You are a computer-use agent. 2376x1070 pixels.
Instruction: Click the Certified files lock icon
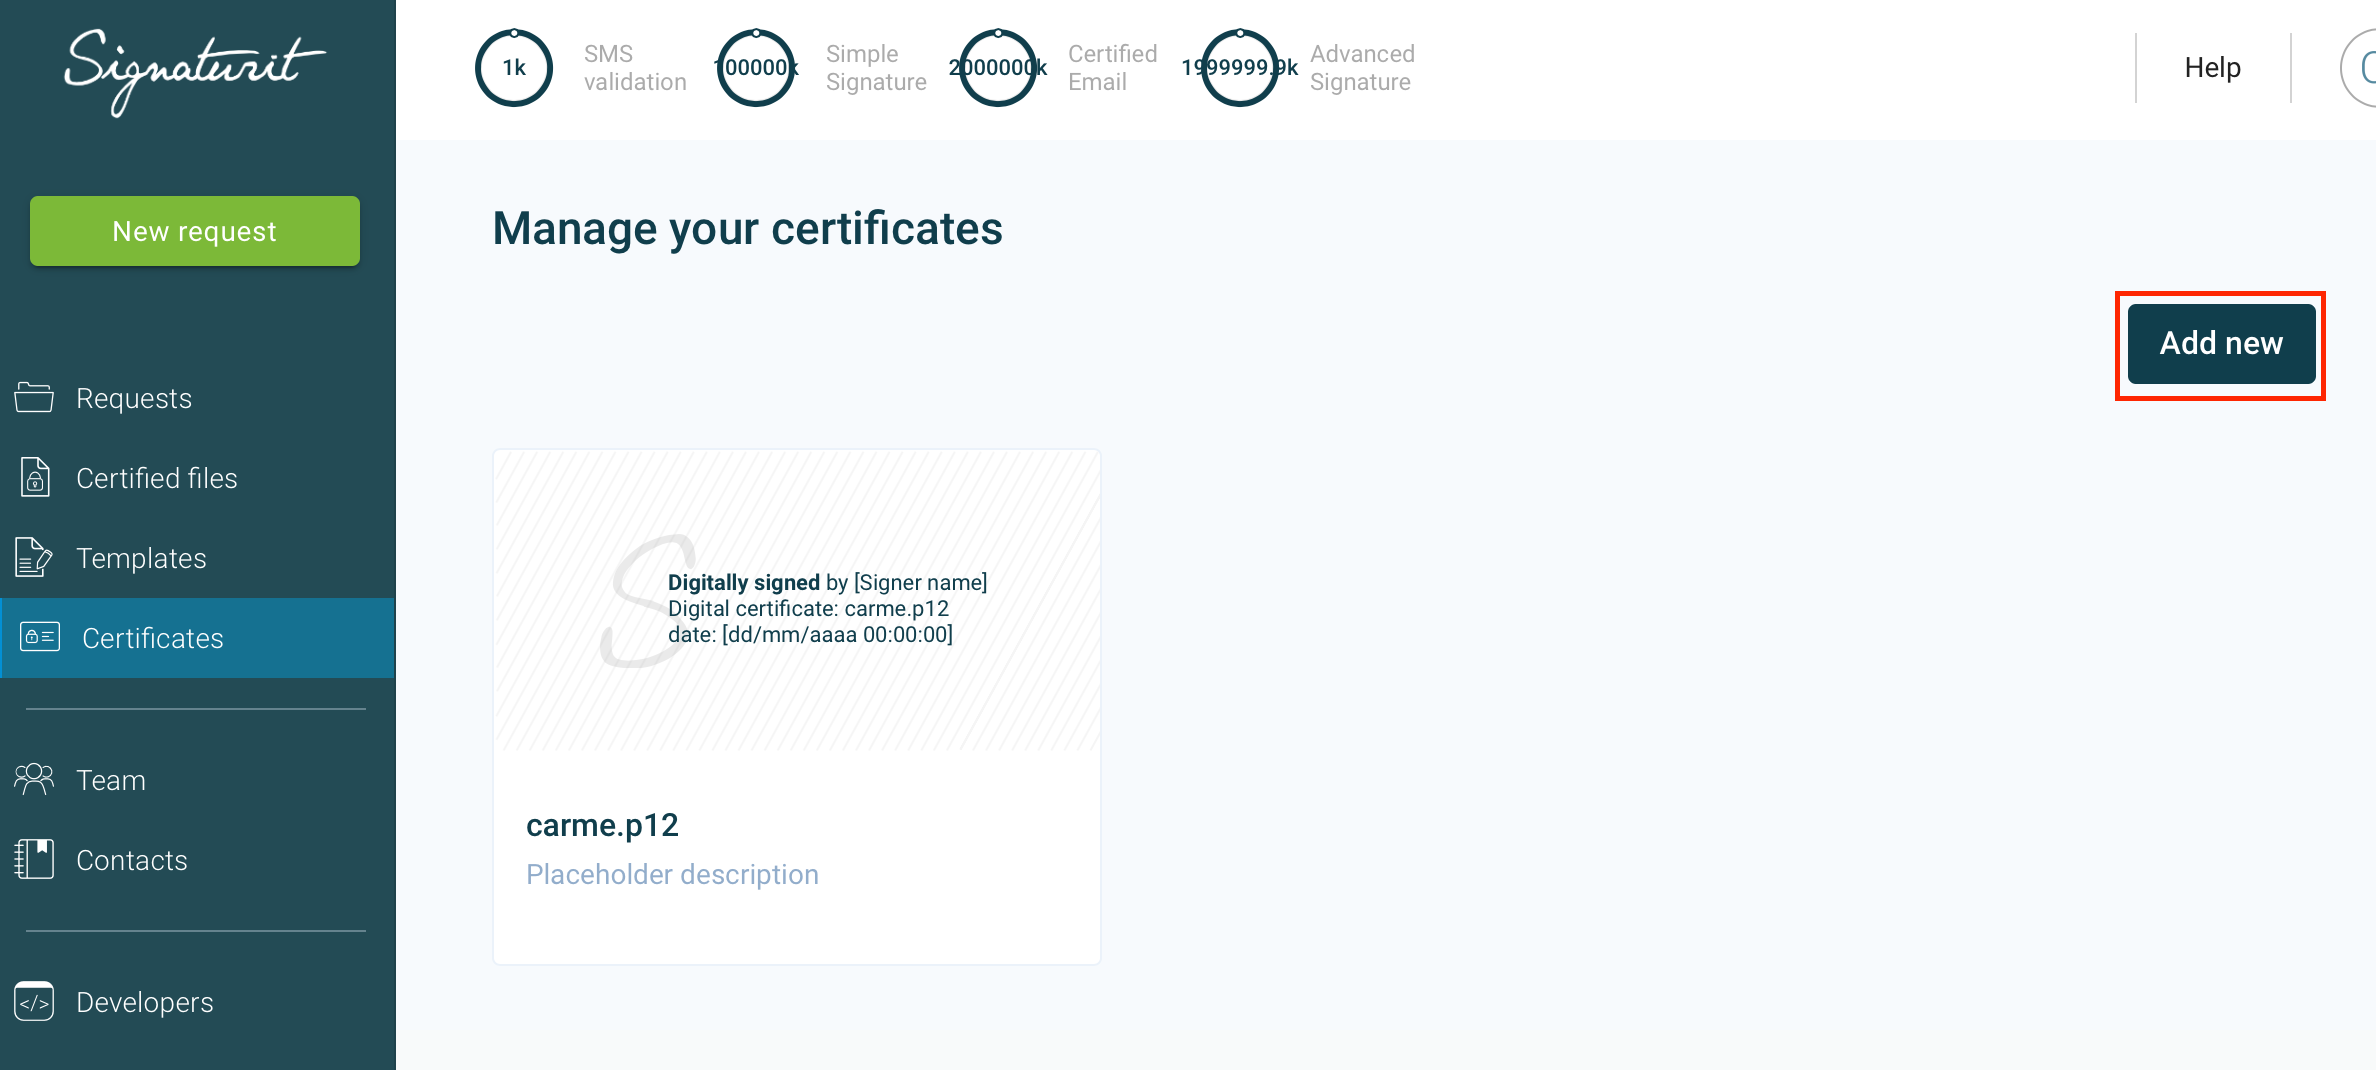(x=35, y=478)
